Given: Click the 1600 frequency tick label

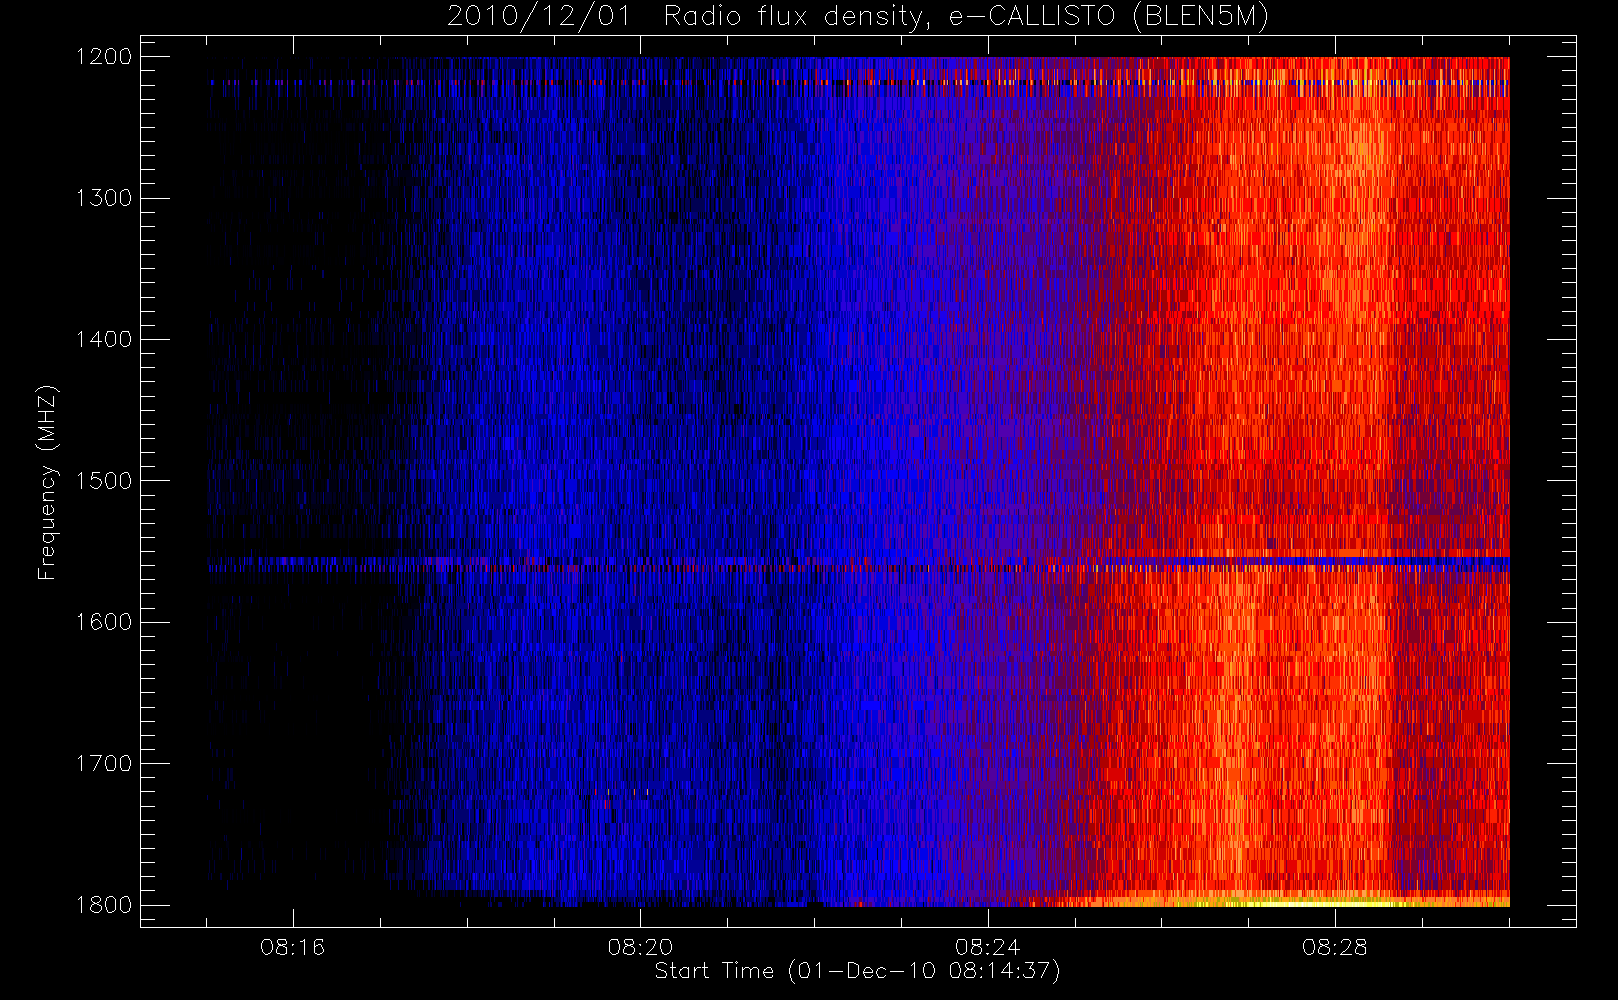Looking at the screenshot, I should pos(104,622).
